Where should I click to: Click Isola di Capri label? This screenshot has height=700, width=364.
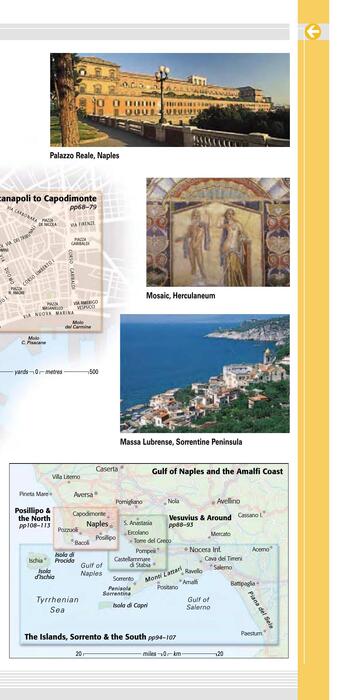(x=130, y=605)
